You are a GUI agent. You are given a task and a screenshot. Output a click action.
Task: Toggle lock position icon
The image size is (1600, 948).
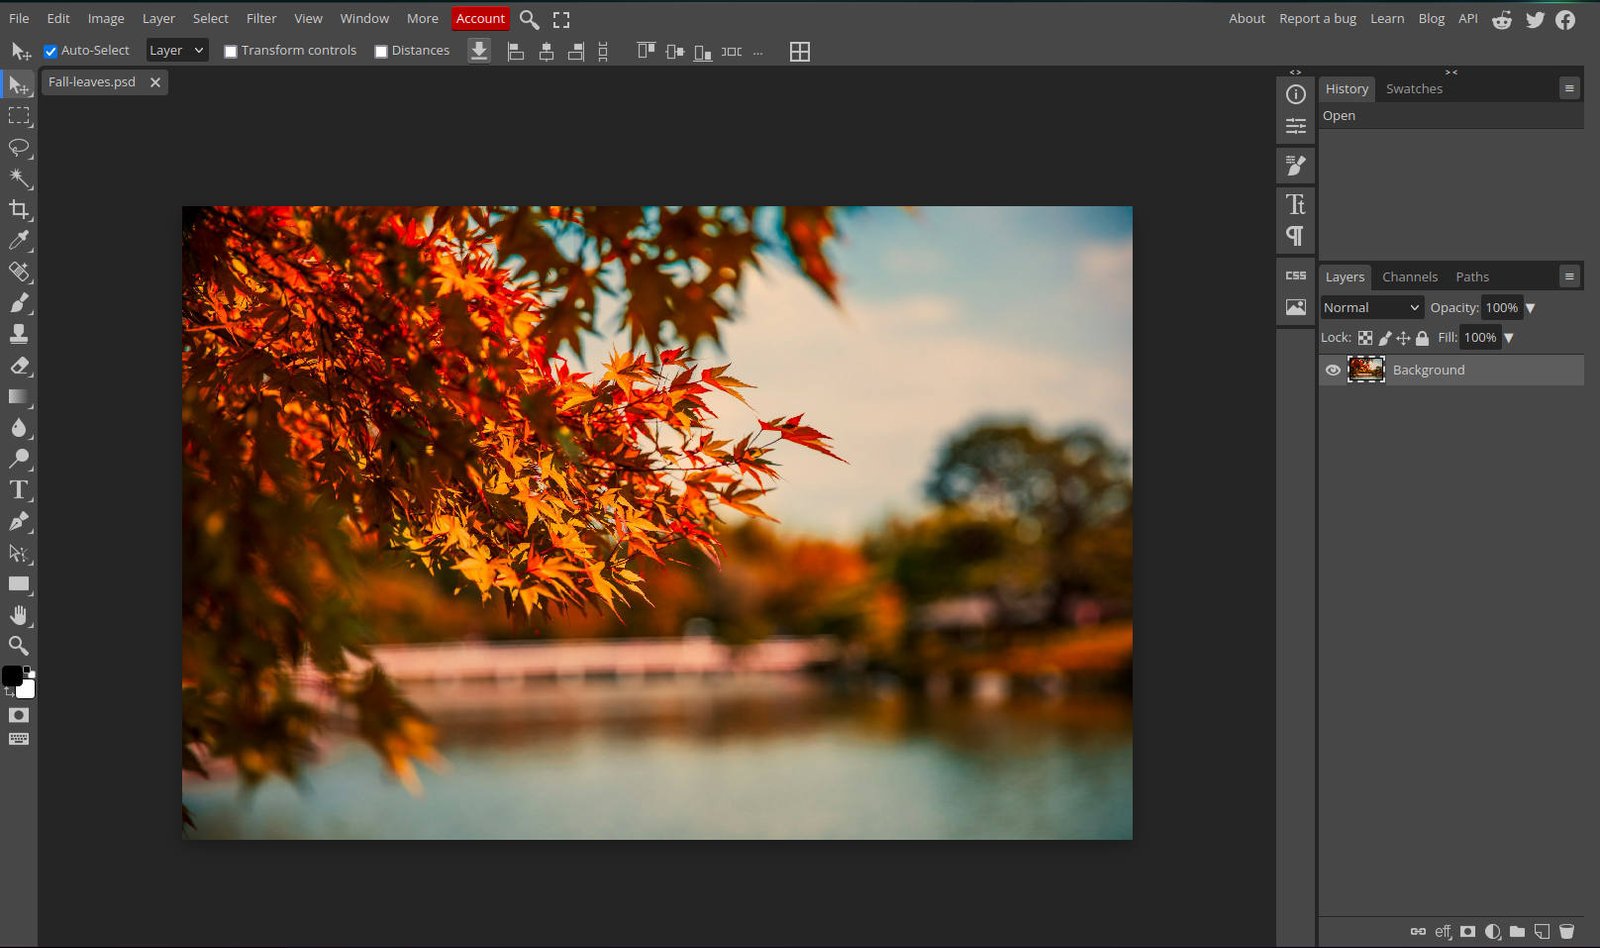click(x=1404, y=338)
